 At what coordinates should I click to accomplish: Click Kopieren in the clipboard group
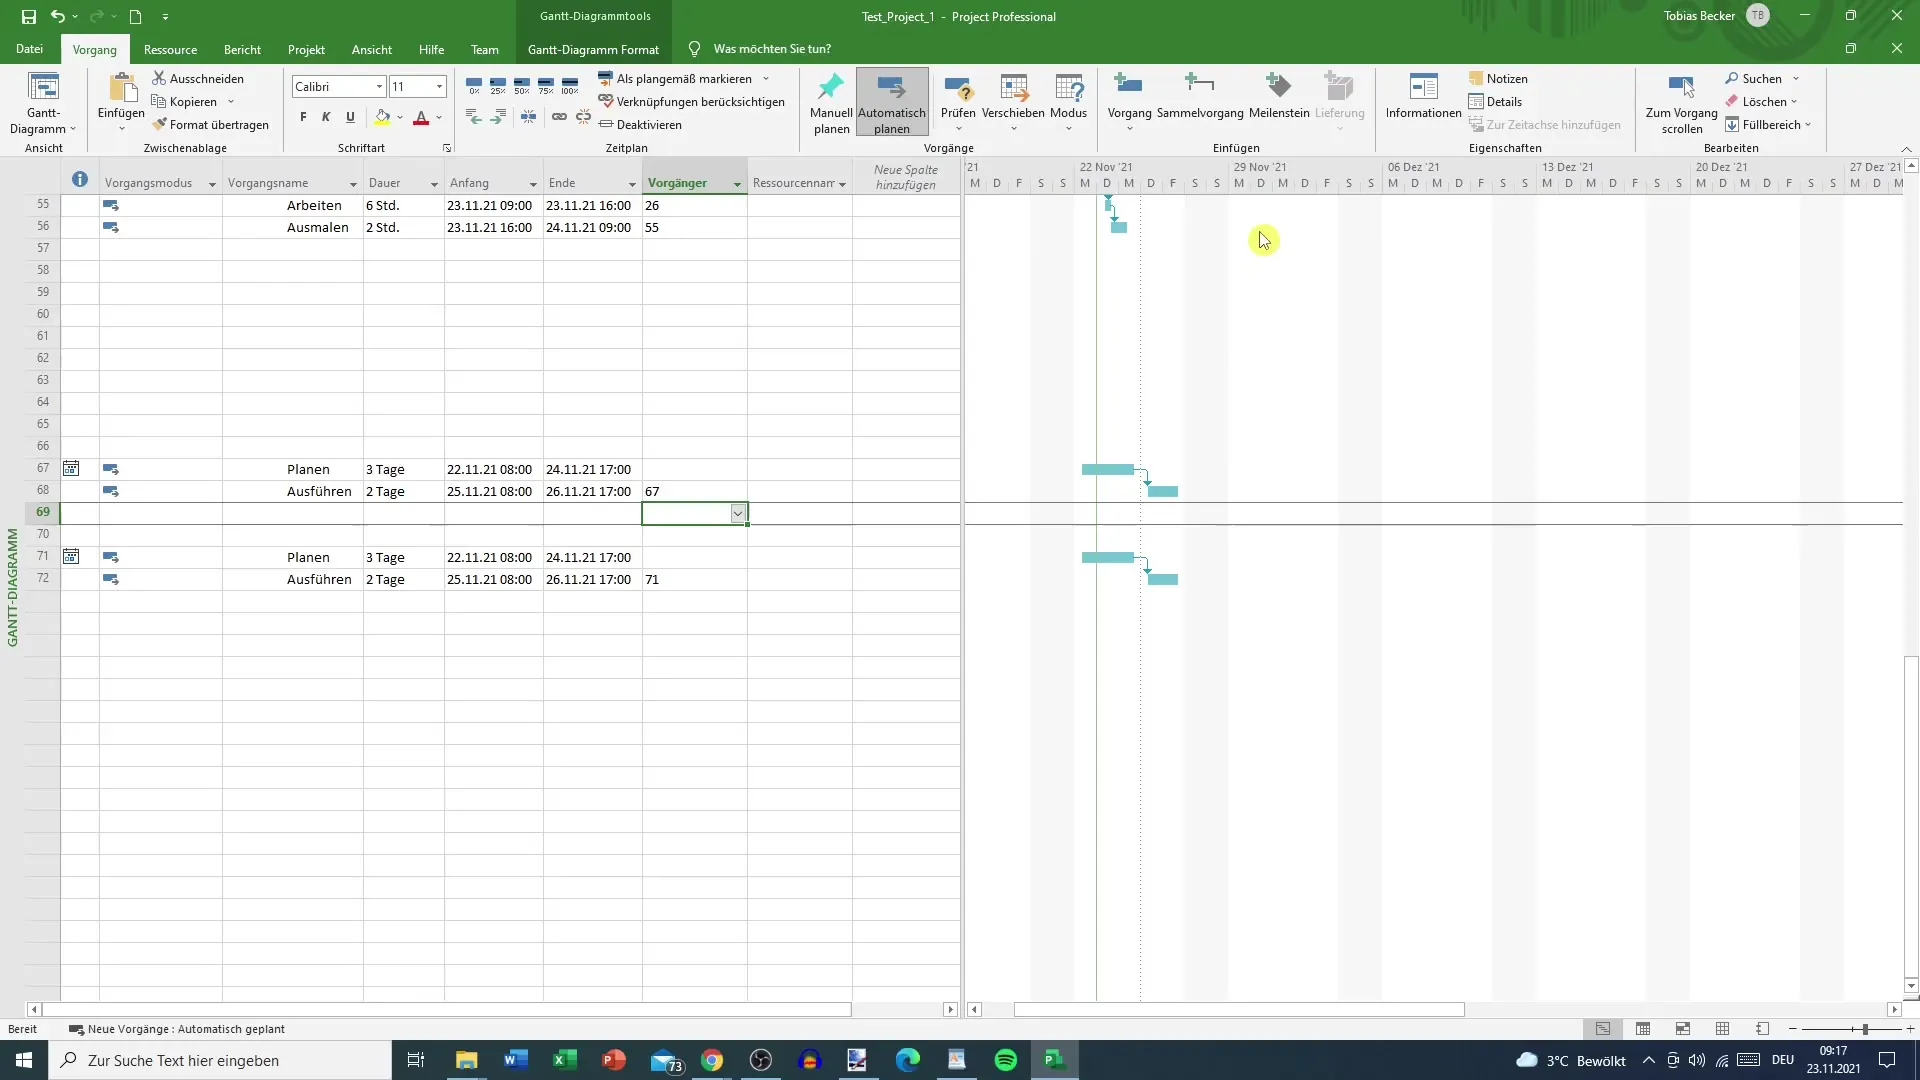click(x=184, y=101)
